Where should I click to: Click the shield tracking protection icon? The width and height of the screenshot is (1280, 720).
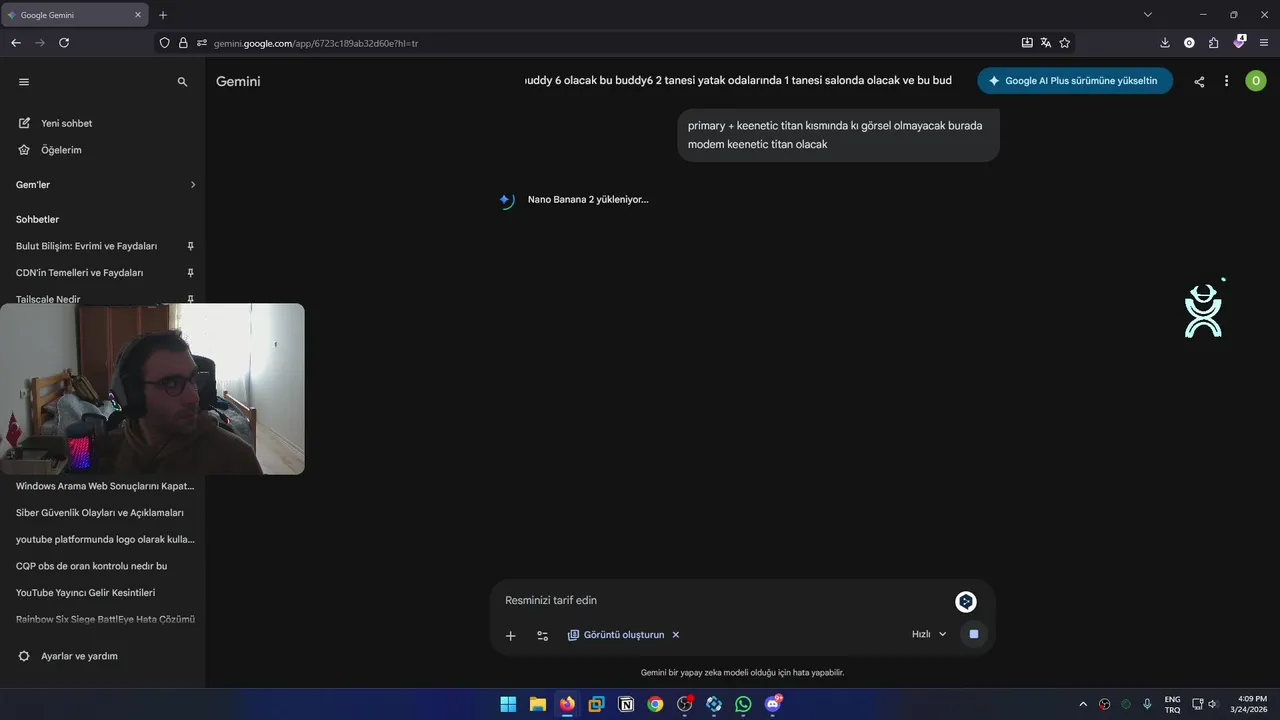tap(165, 43)
